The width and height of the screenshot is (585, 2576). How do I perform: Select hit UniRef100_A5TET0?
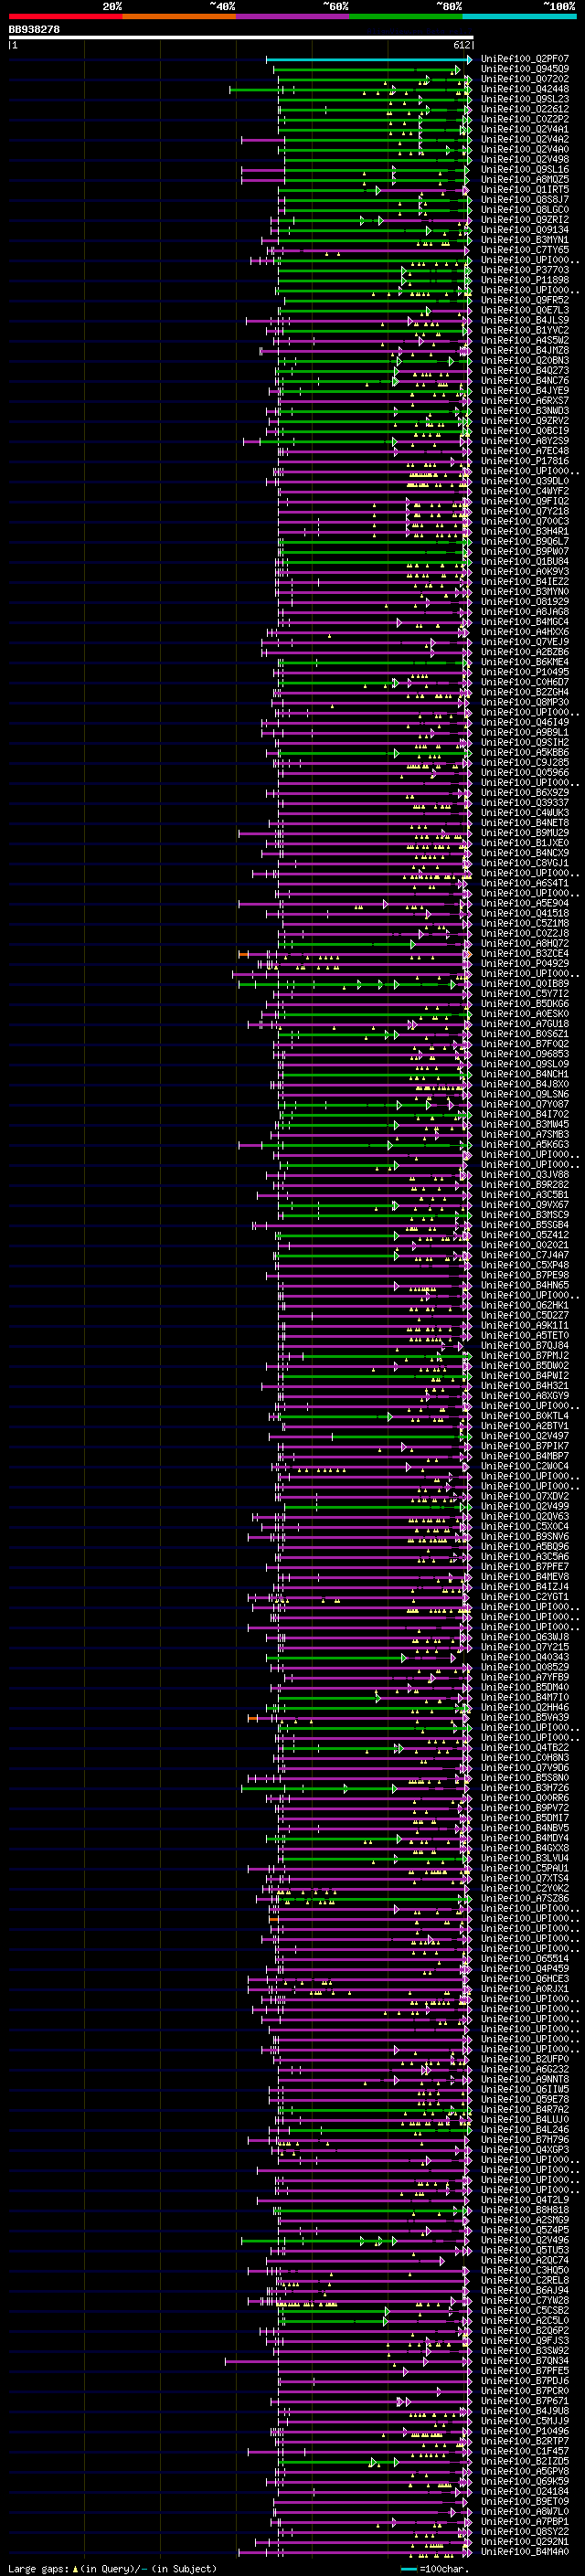pyautogui.click(x=524, y=1335)
